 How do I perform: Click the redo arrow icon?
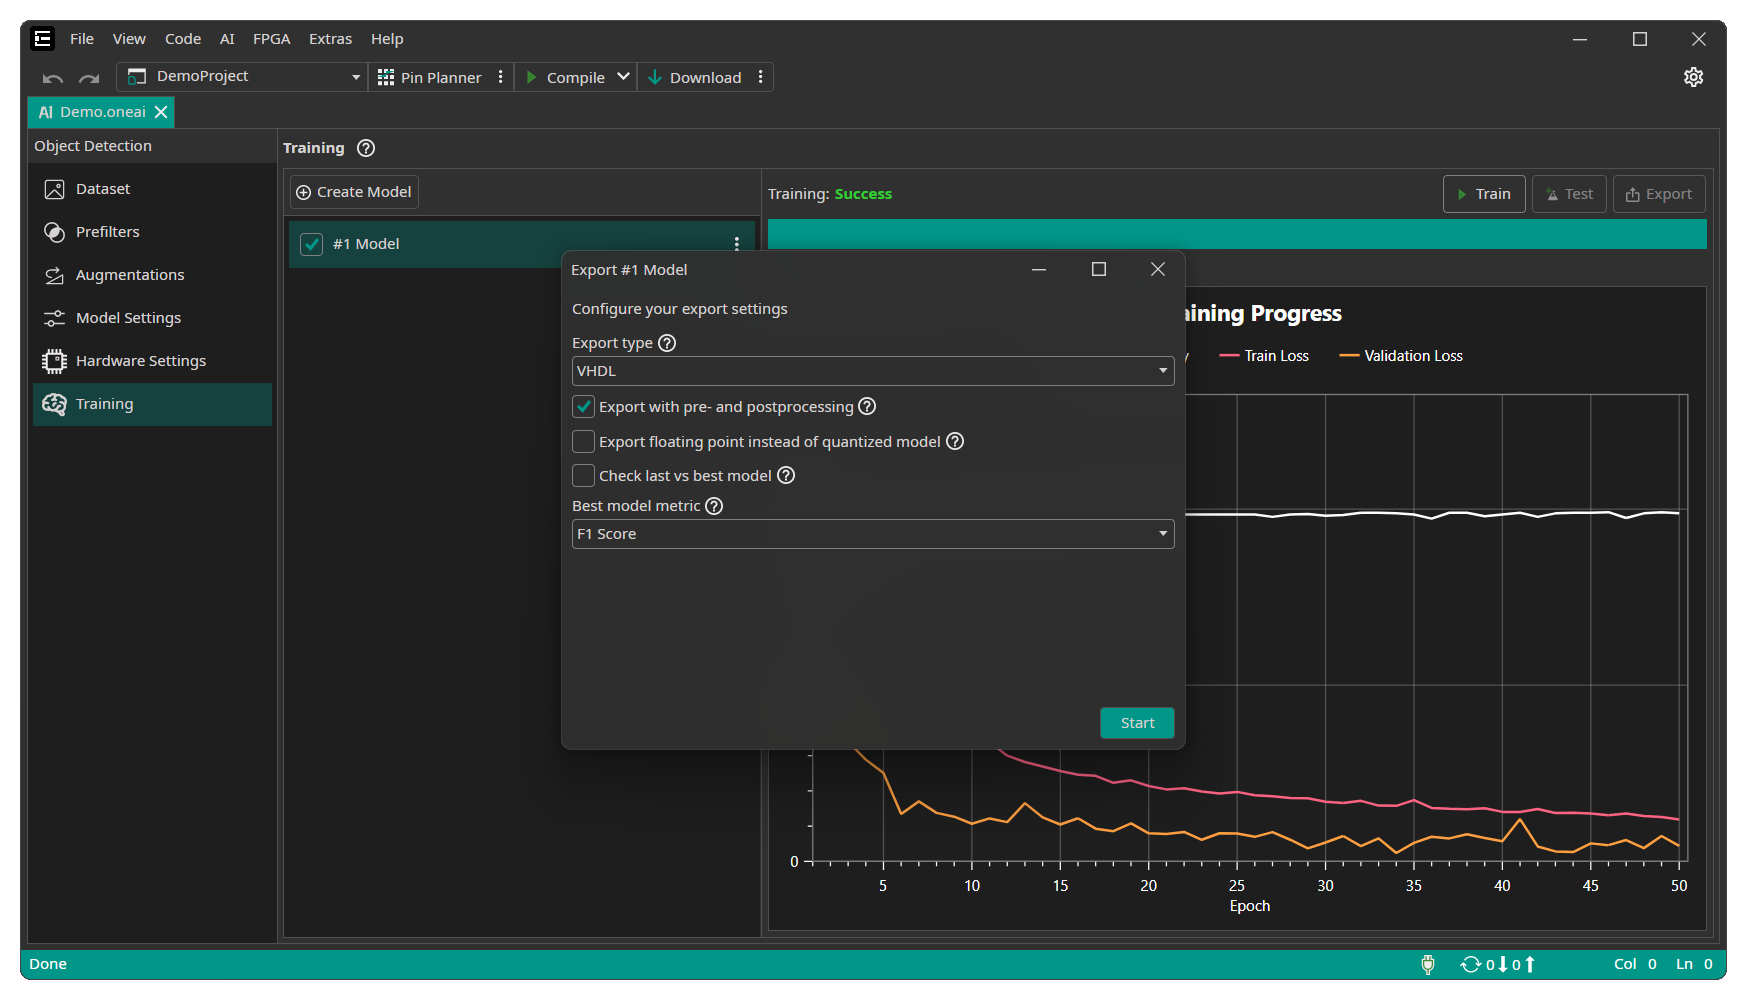tap(89, 78)
